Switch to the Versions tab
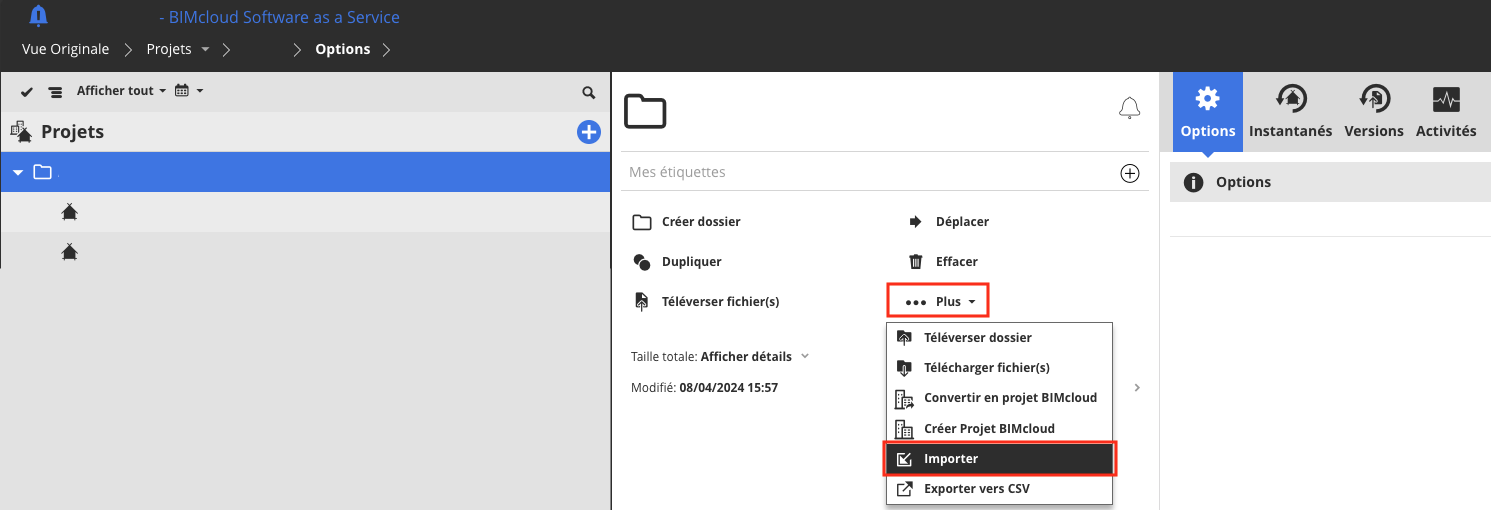The width and height of the screenshot is (1491, 510). pyautogui.click(x=1373, y=112)
